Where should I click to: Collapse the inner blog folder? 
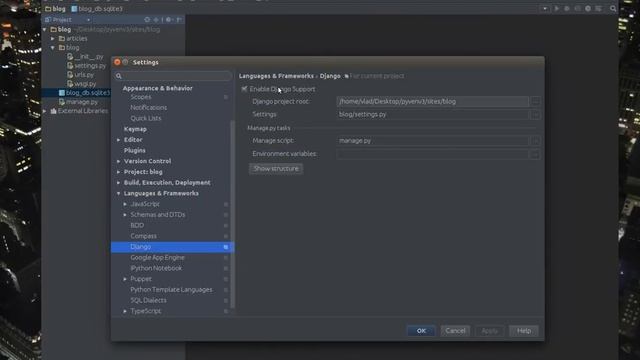53,47
